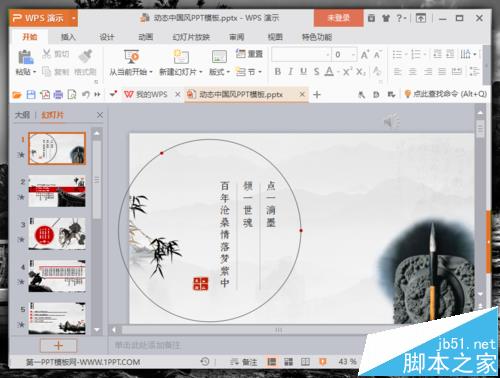The image size is (500, 378).
Task: Select slide 3 thumbnail with red circle
Action: click(x=57, y=234)
